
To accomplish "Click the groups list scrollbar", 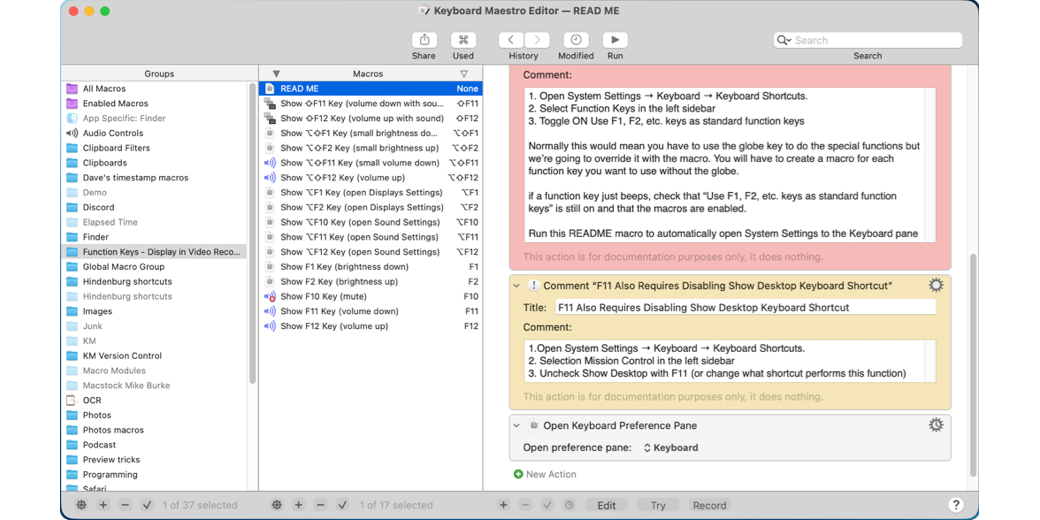I will tap(252, 232).
